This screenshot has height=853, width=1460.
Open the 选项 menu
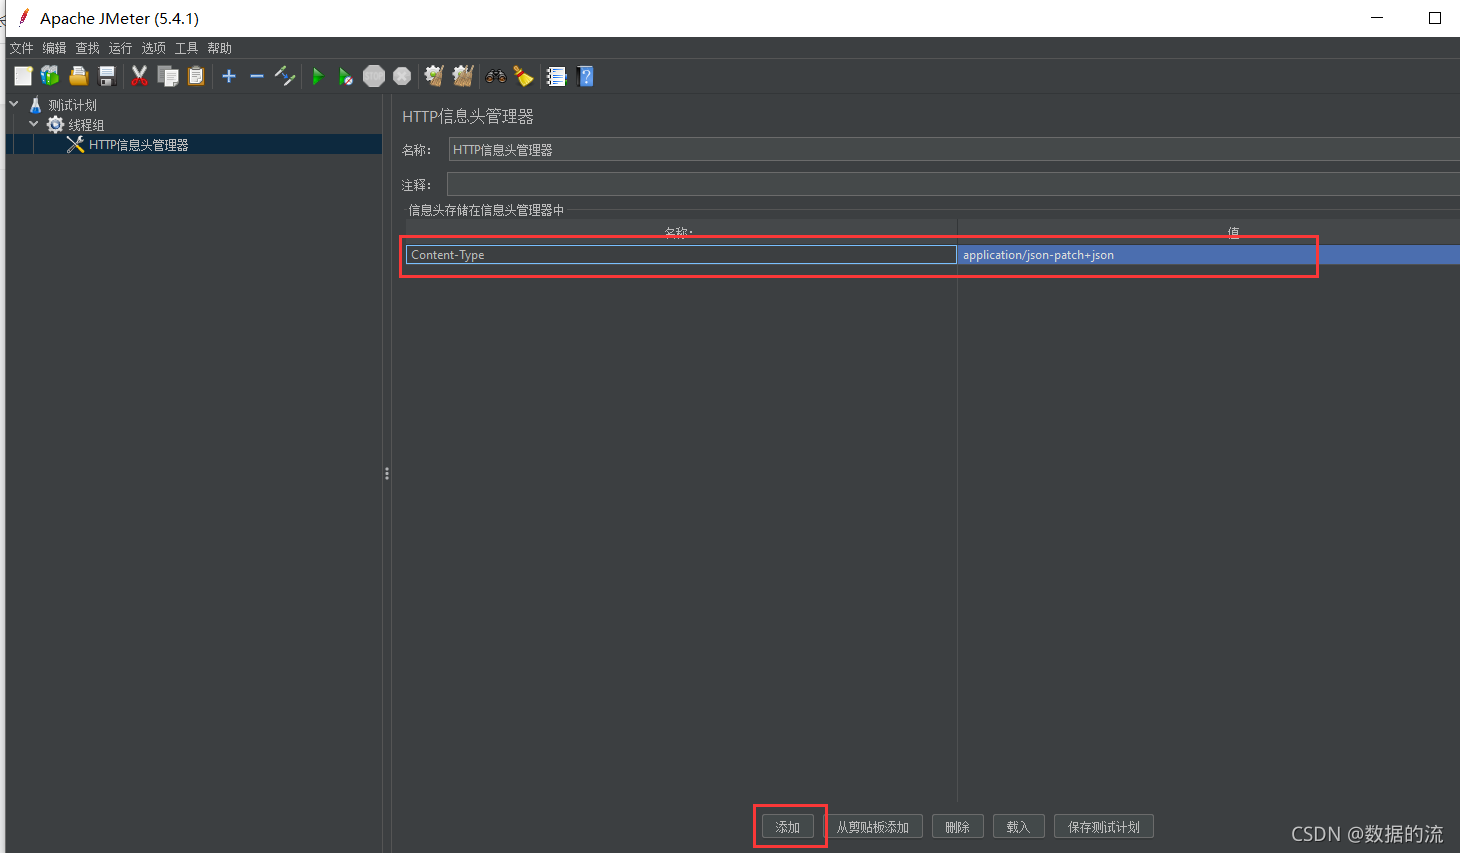153,48
